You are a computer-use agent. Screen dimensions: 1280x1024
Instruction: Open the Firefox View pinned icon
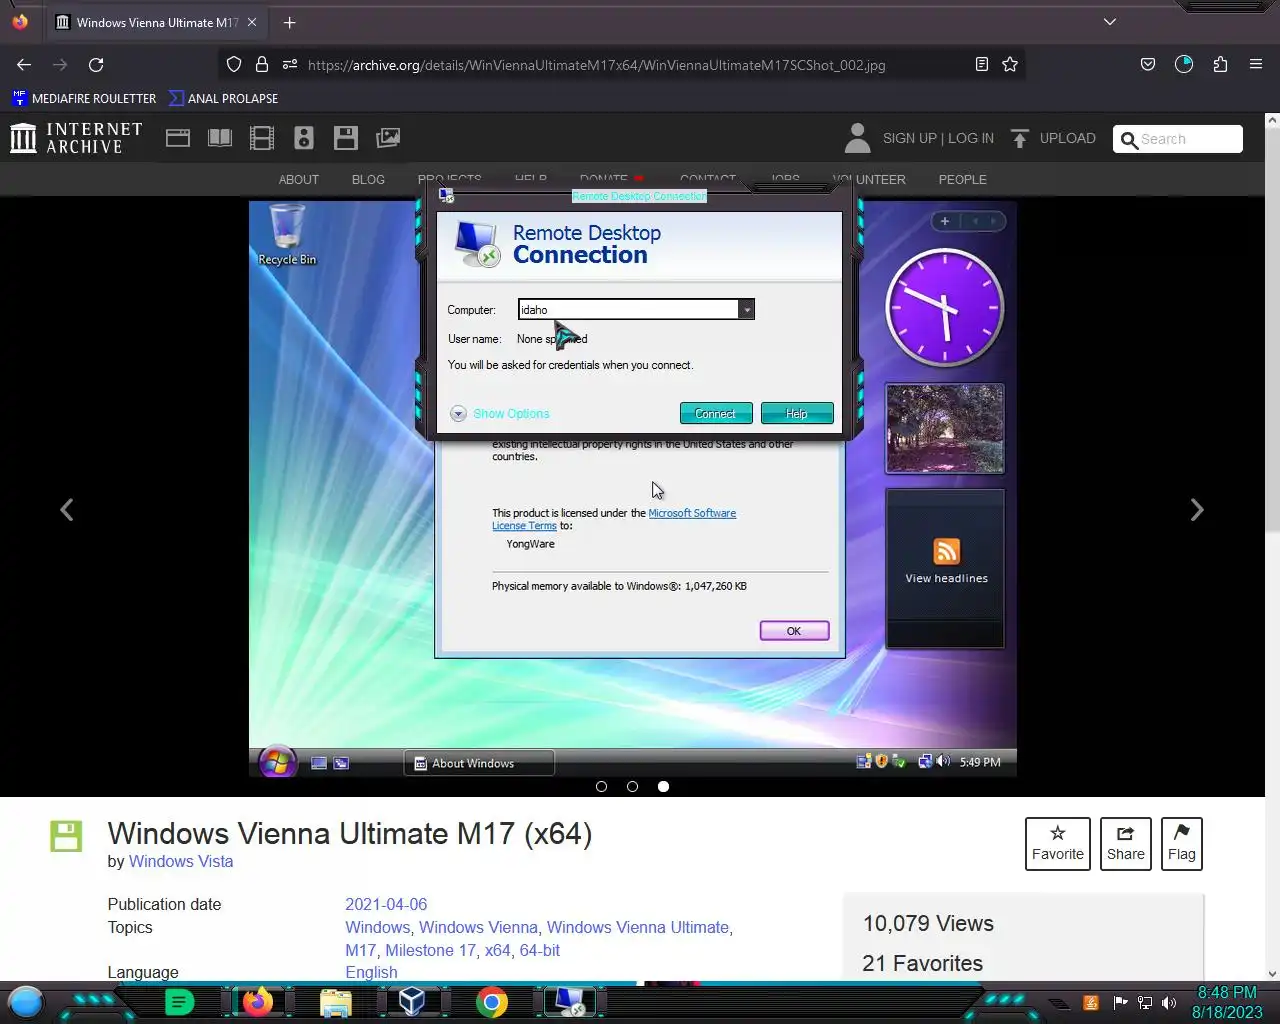20,21
